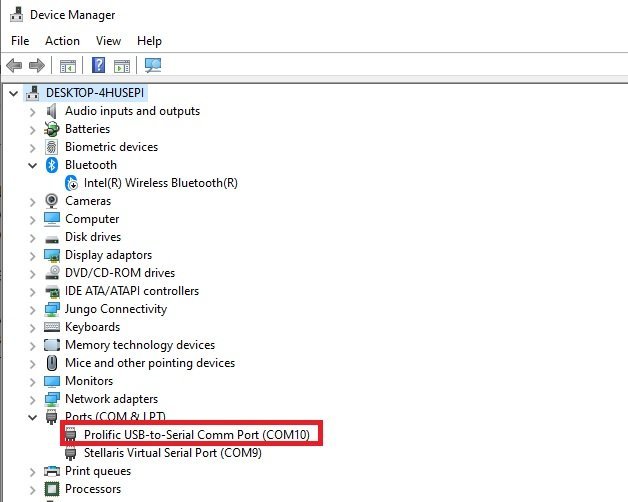Viewport: 628px width, 502px height.
Task: Select the DVD/CD-ROM drives label
Action: click(x=120, y=273)
